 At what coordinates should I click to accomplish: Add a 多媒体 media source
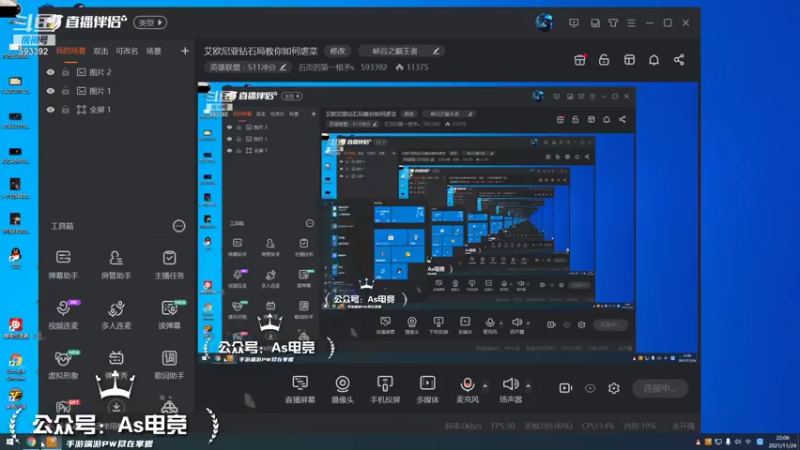coord(428,389)
